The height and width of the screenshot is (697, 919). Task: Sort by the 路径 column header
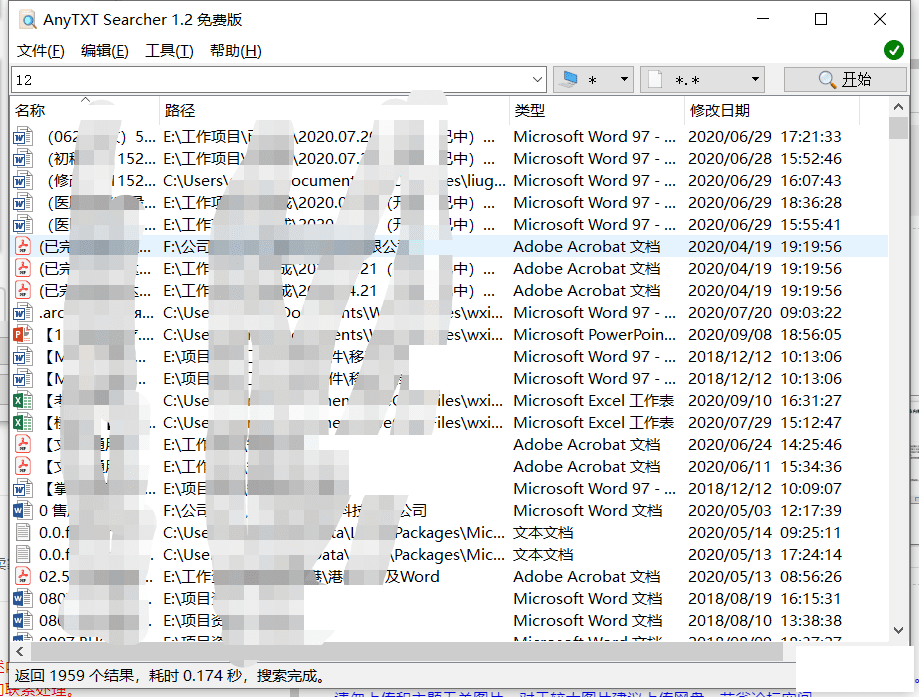335,110
